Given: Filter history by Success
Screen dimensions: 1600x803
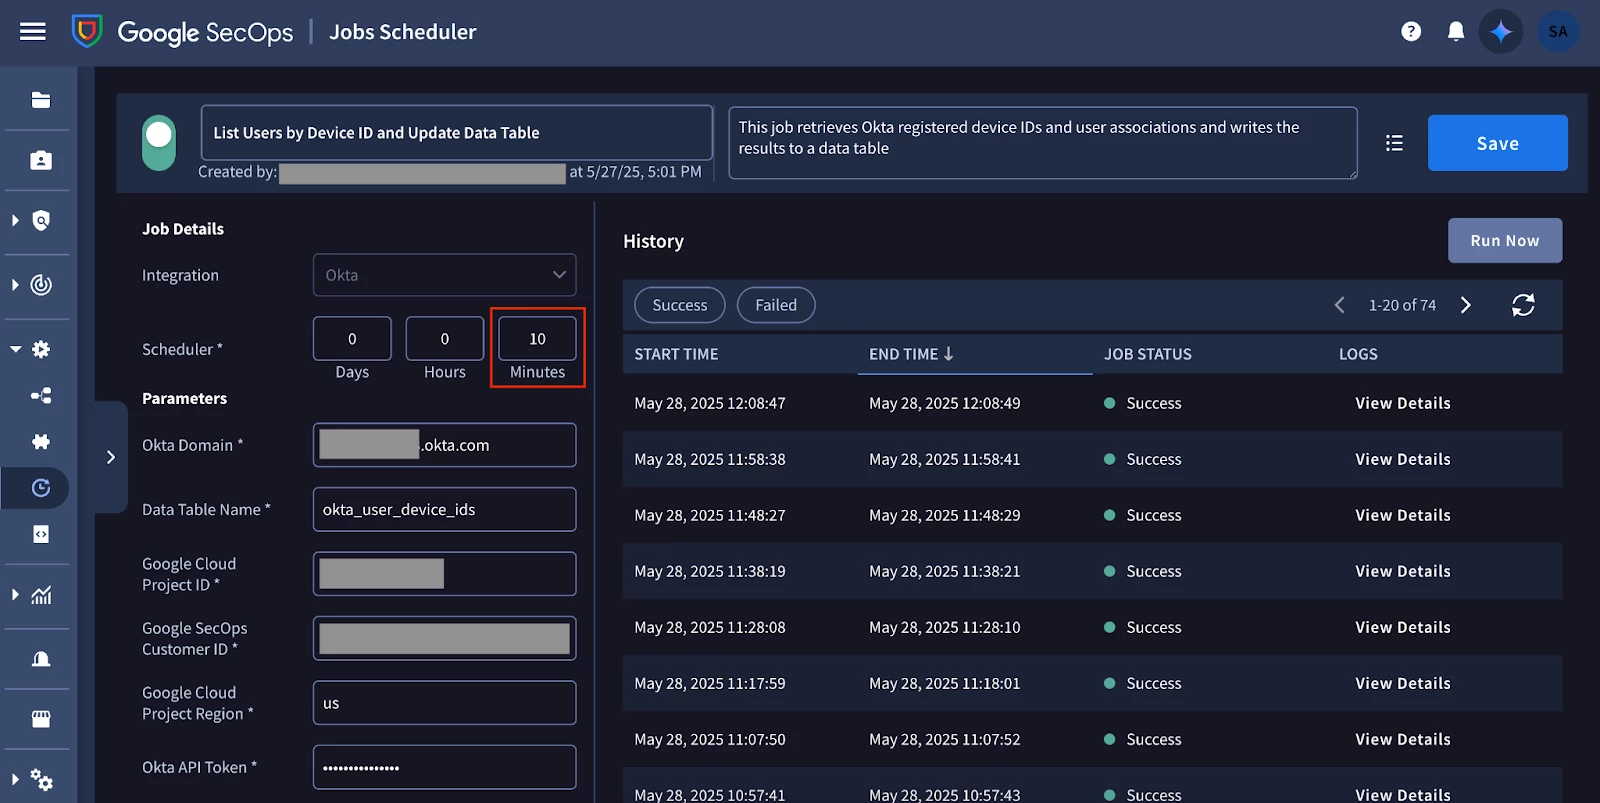Looking at the screenshot, I should (x=680, y=305).
